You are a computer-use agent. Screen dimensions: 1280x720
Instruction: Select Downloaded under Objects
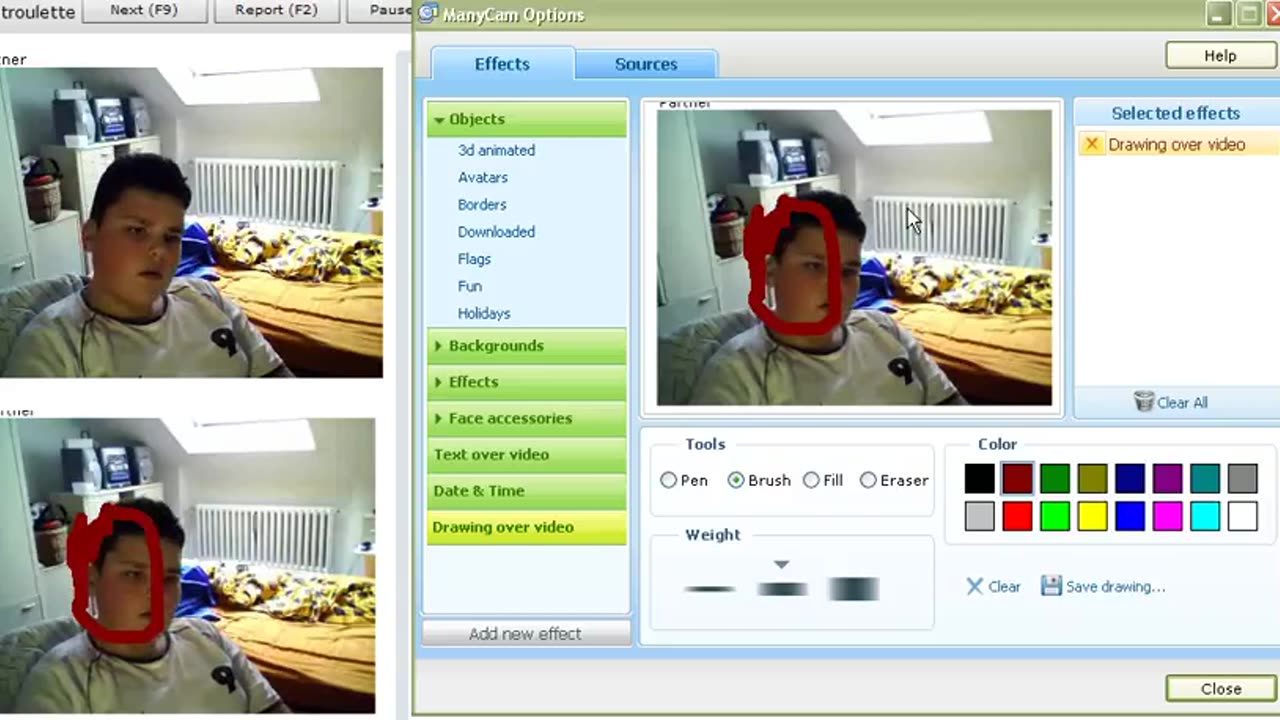click(496, 231)
